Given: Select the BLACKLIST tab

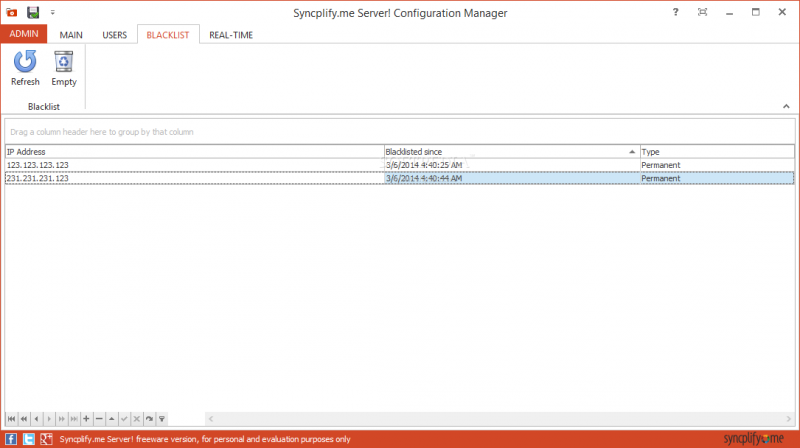Looking at the screenshot, I should pyautogui.click(x=168, y=35).
